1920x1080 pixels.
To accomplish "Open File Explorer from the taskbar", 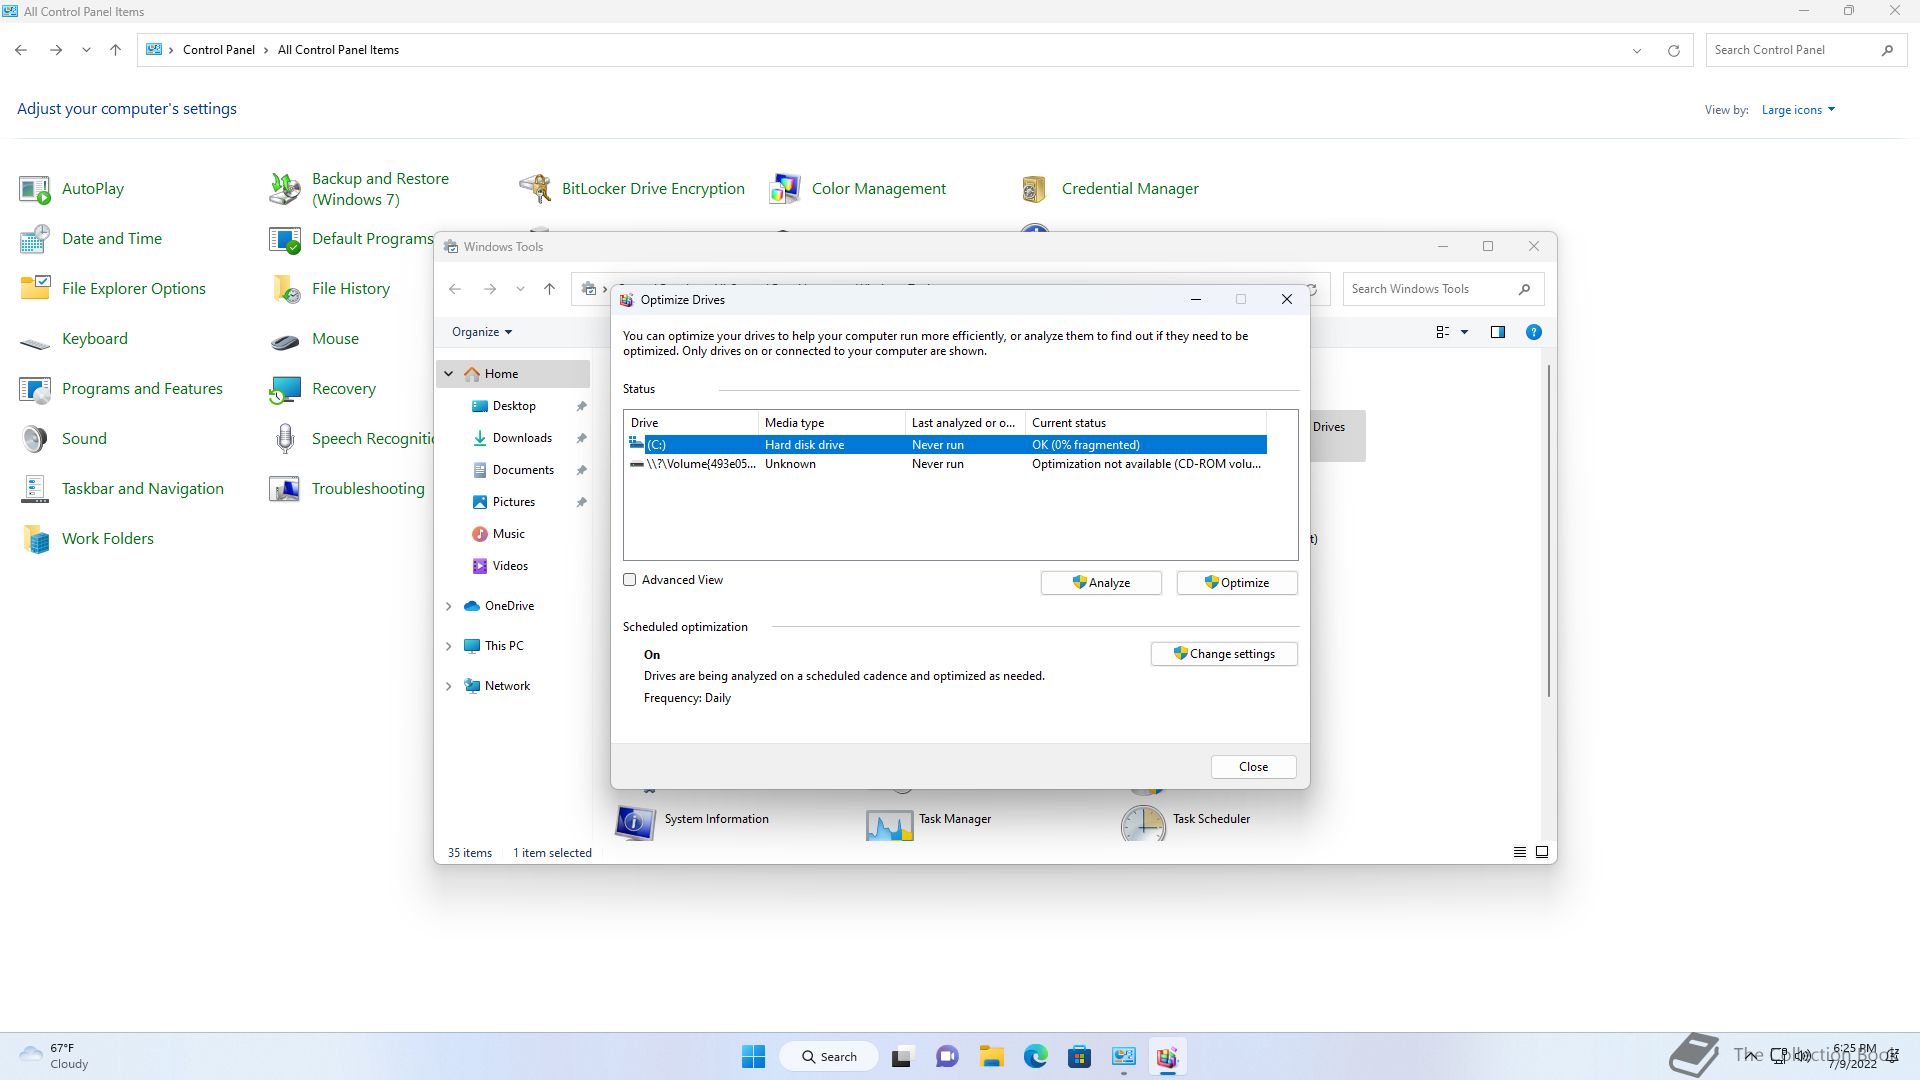I will pyautogui.click(x=991, y=1057).
